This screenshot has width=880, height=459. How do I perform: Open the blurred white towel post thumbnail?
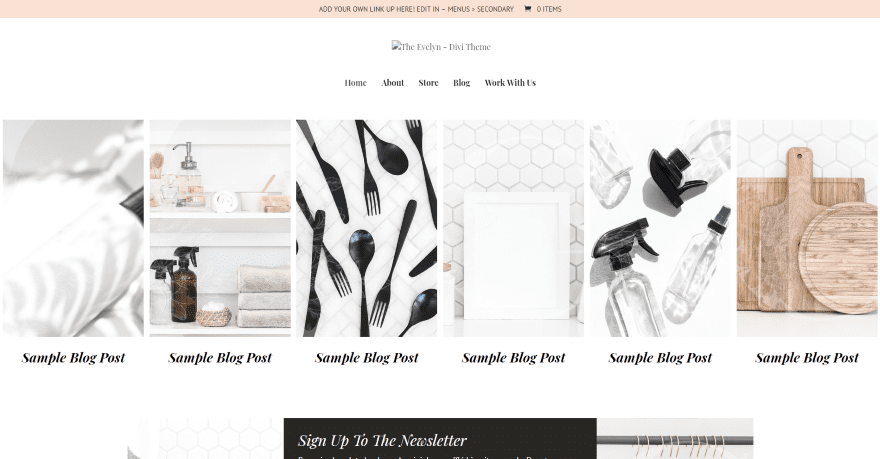(x=73, y=228)
